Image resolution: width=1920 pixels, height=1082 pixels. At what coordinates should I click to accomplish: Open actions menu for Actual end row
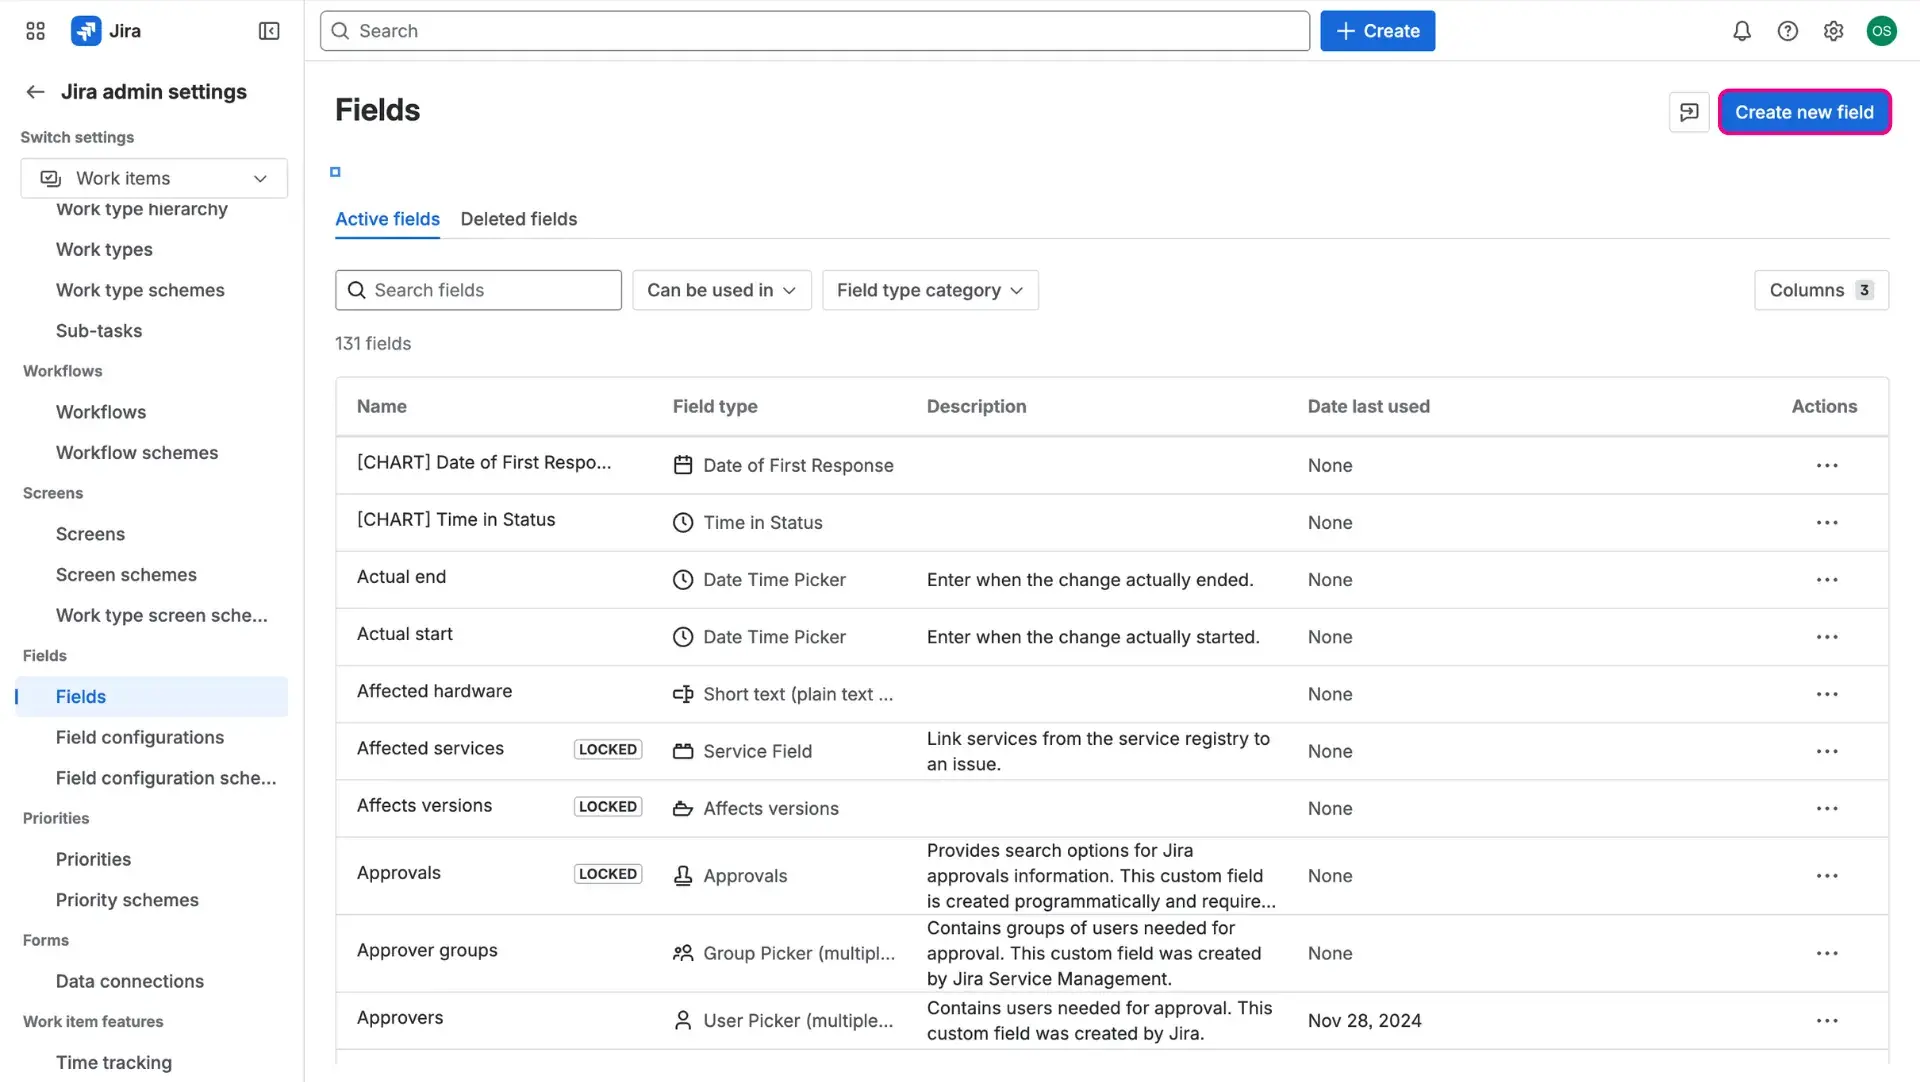tap(1827, 580)
